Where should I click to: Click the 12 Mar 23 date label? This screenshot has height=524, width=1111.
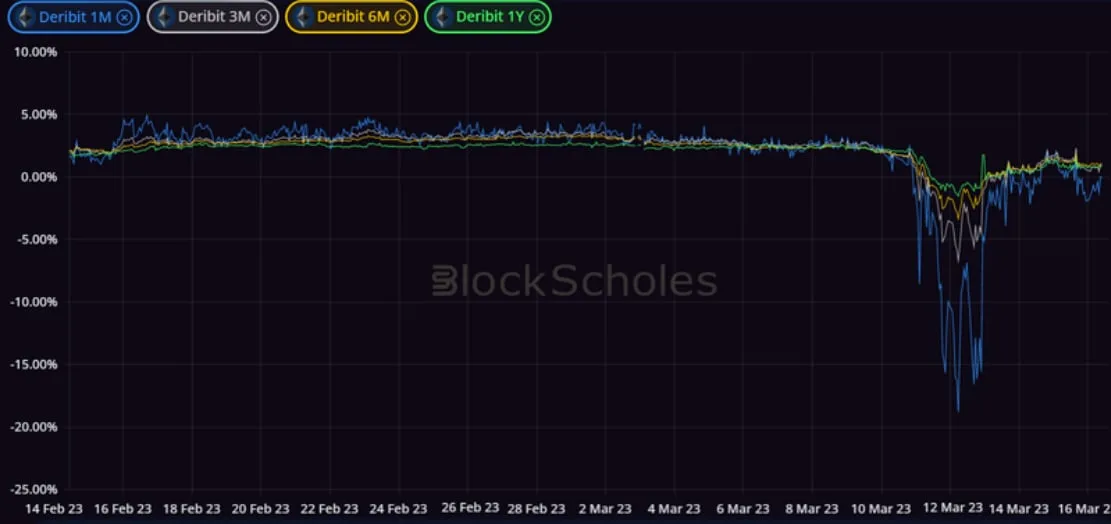[953, 508]
